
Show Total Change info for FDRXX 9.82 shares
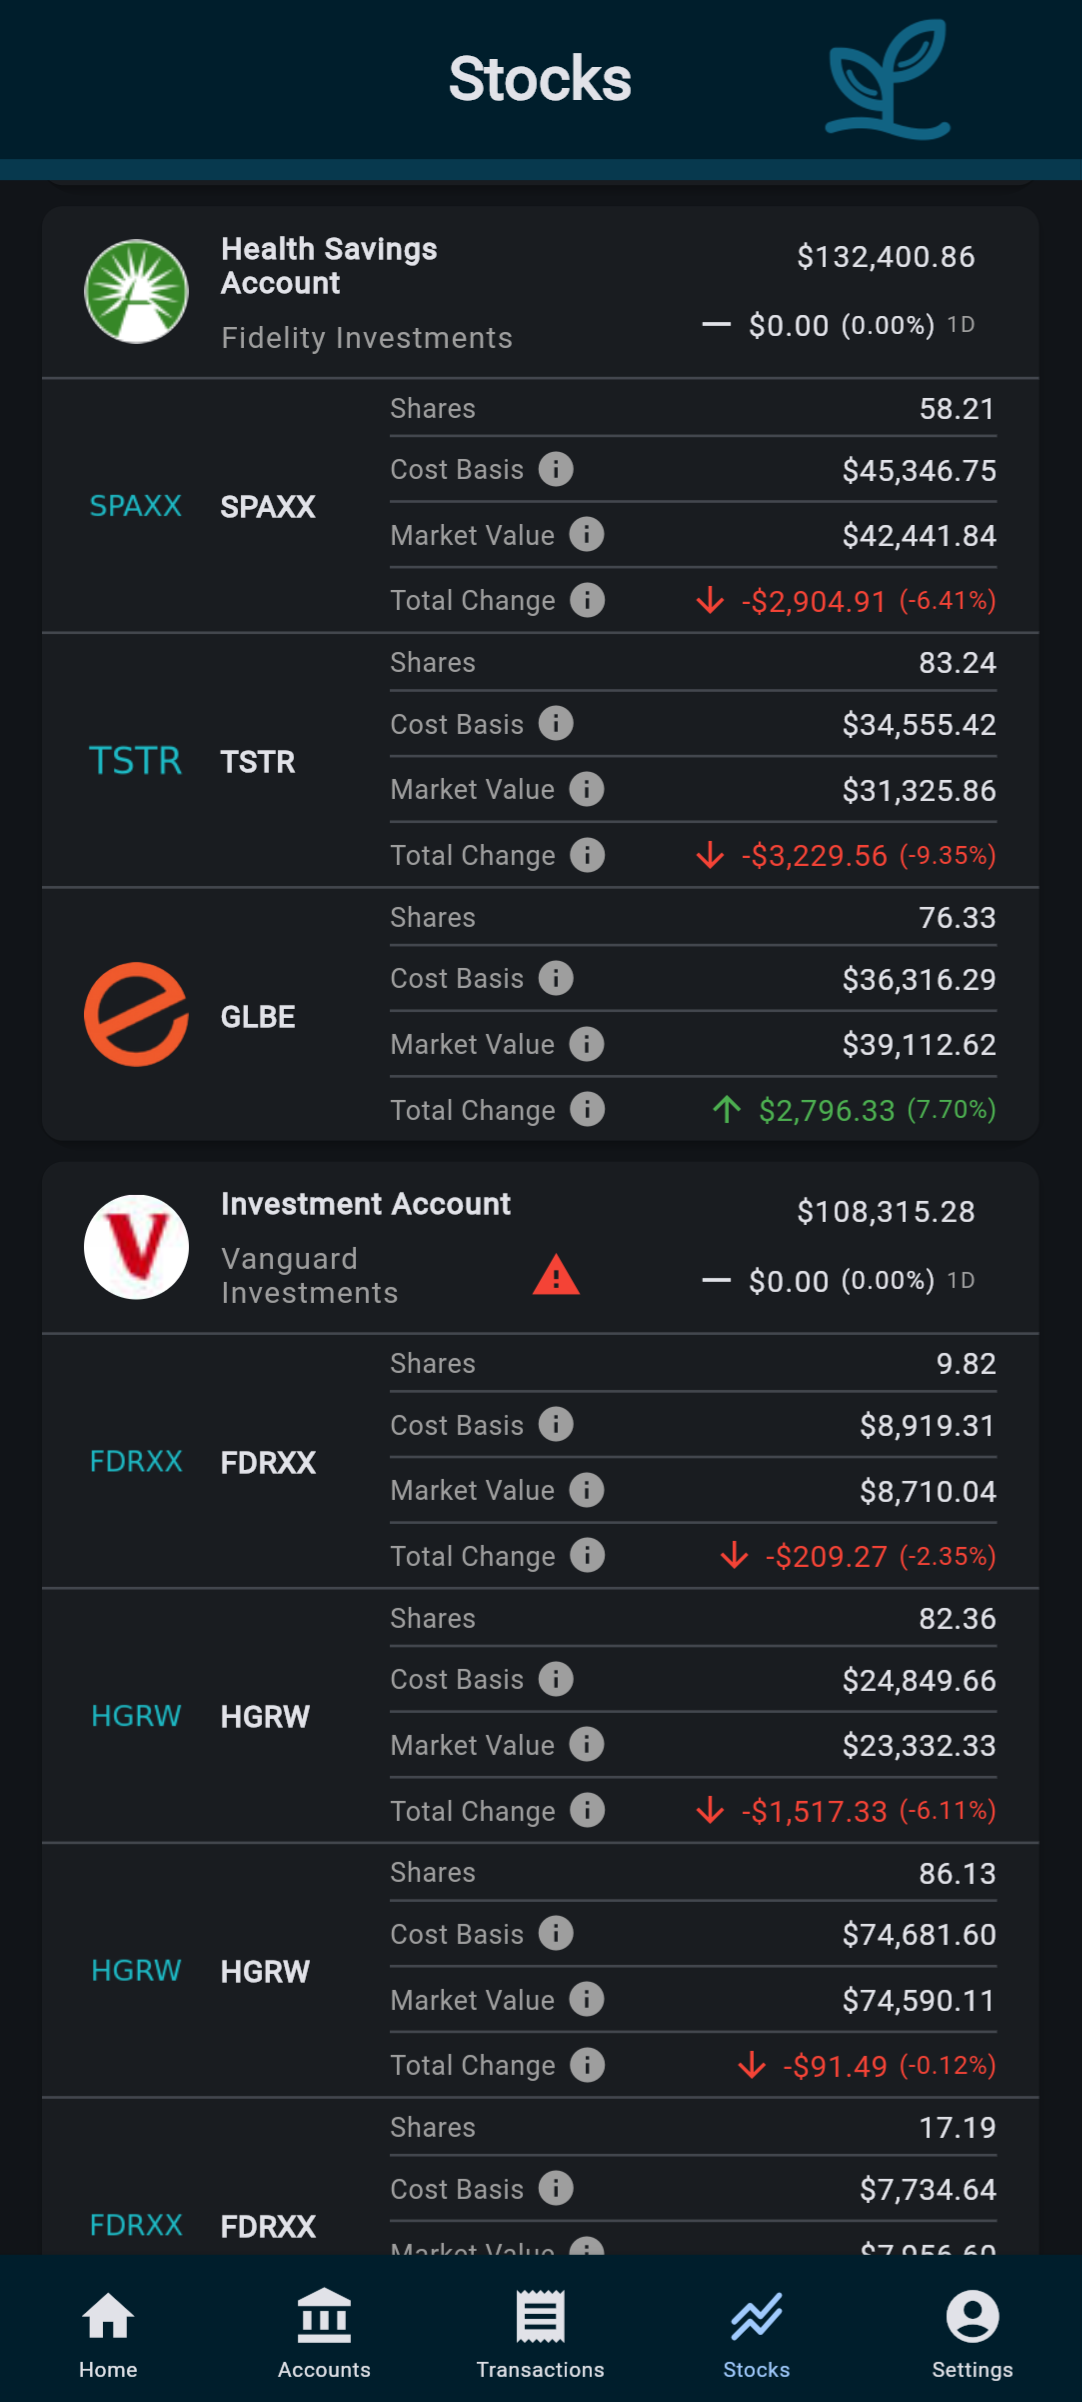pos(587,1555)
